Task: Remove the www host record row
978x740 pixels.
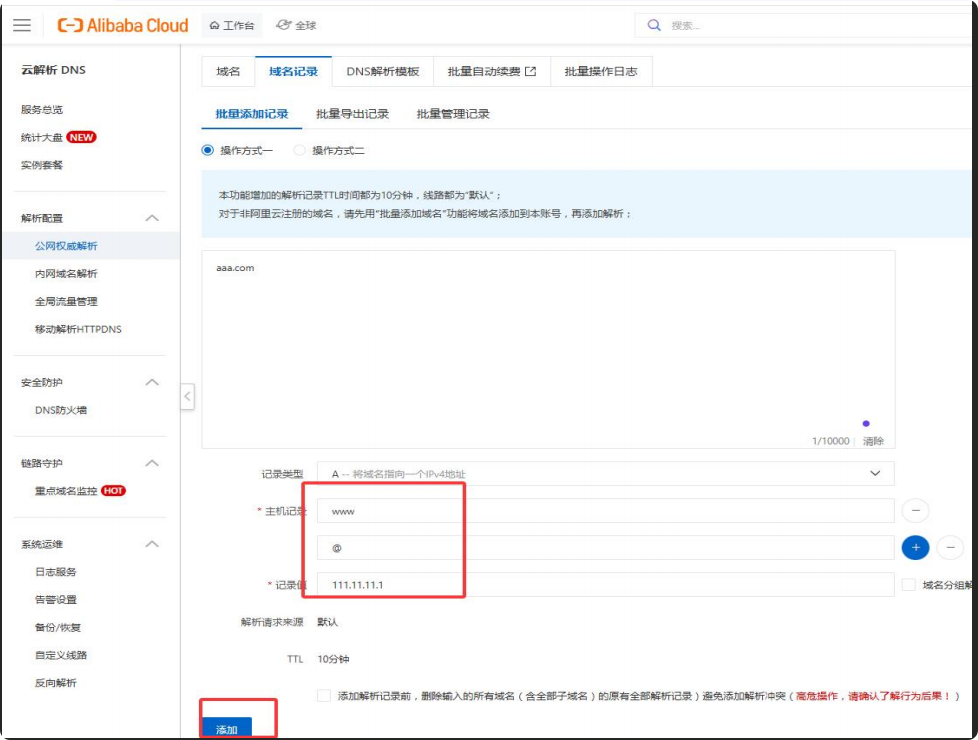Action: pos(915,511)
